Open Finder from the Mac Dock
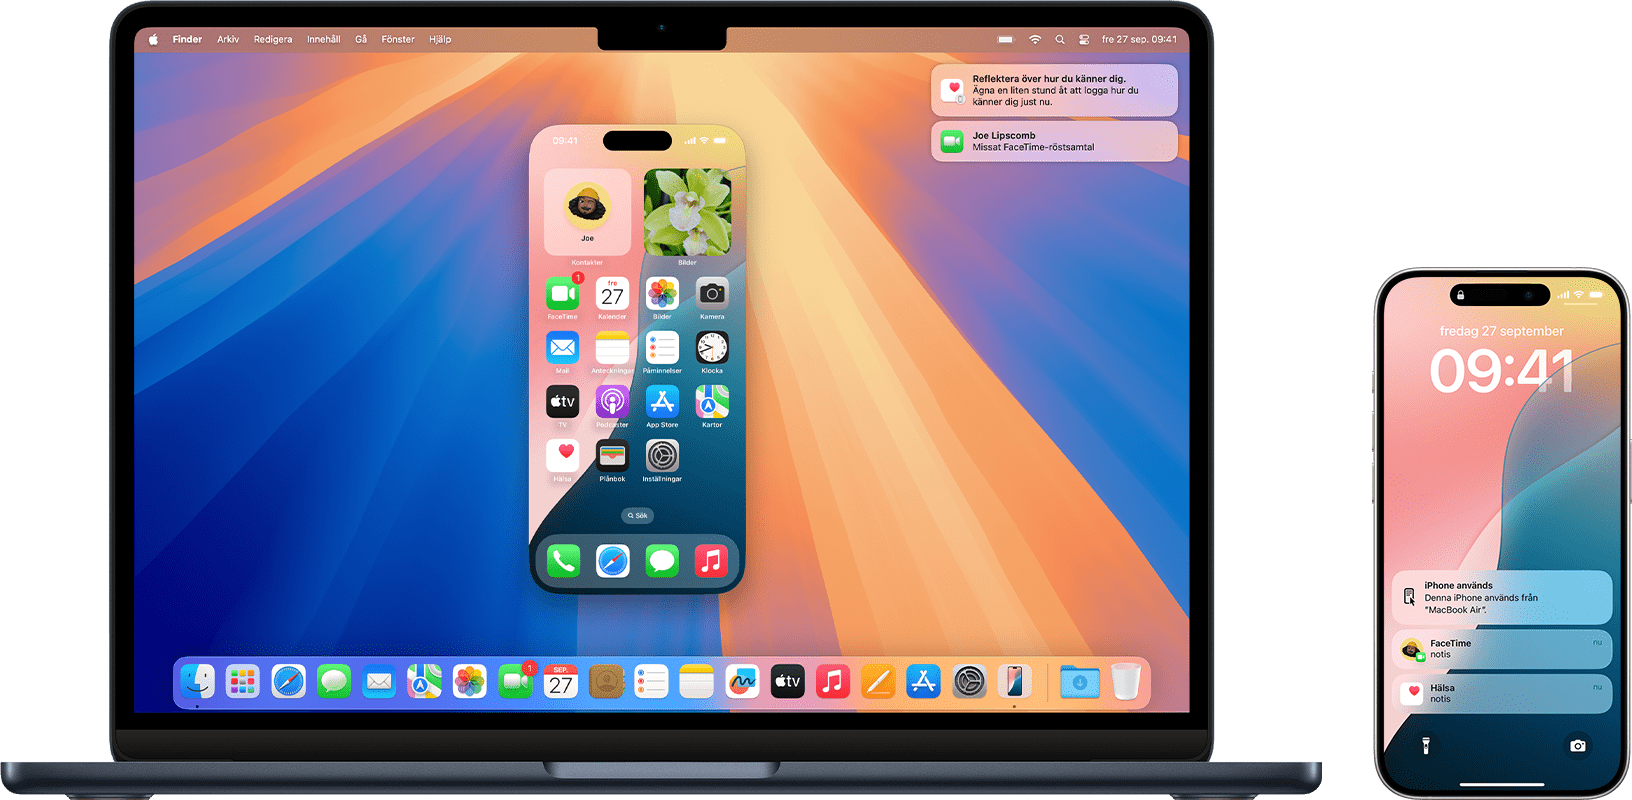The height and width of the screenshot is (800, 1632). (197, 682)
